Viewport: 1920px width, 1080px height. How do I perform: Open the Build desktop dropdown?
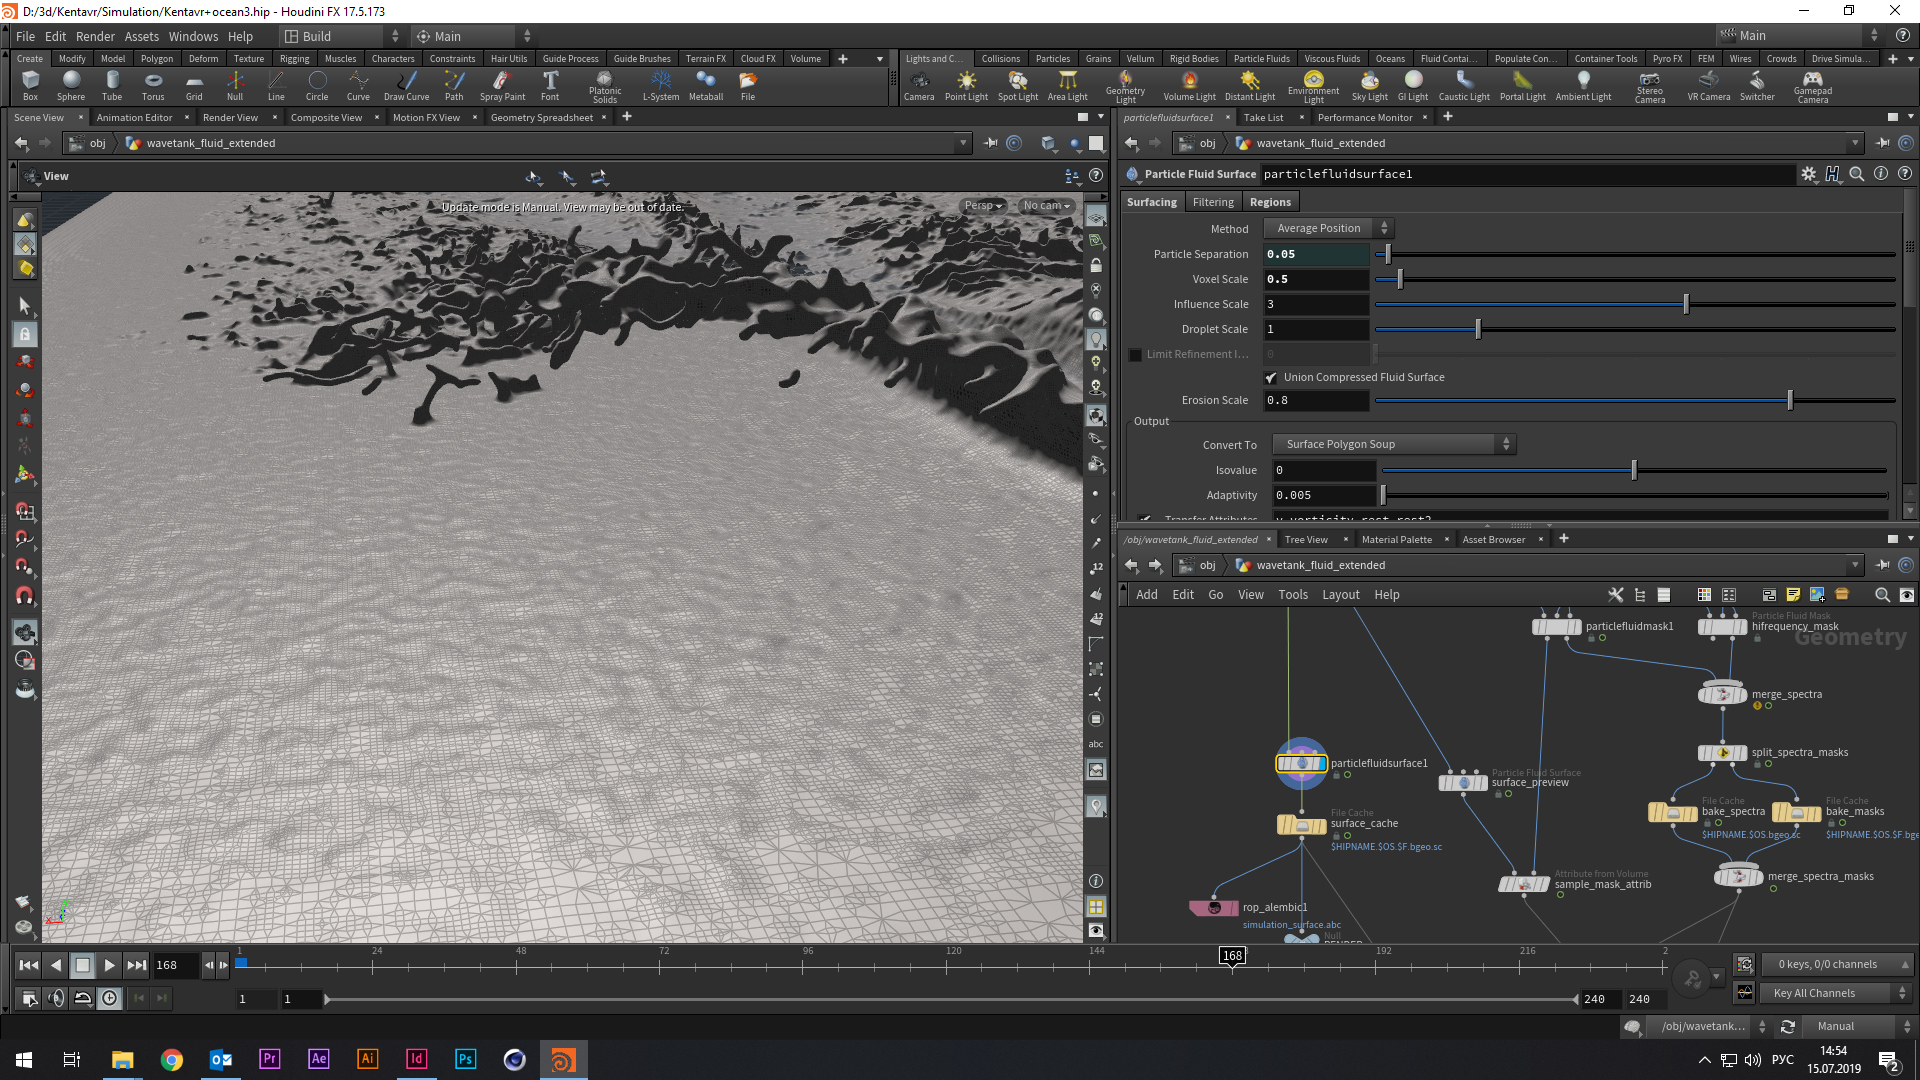point(342,36)
